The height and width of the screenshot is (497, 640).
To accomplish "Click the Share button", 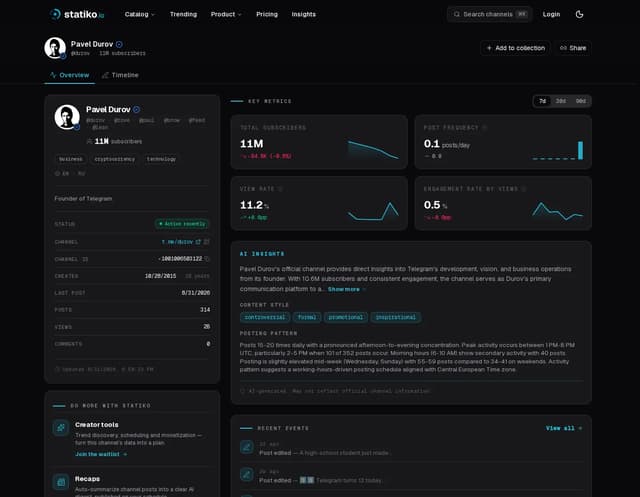I will [x=573, y=48].
